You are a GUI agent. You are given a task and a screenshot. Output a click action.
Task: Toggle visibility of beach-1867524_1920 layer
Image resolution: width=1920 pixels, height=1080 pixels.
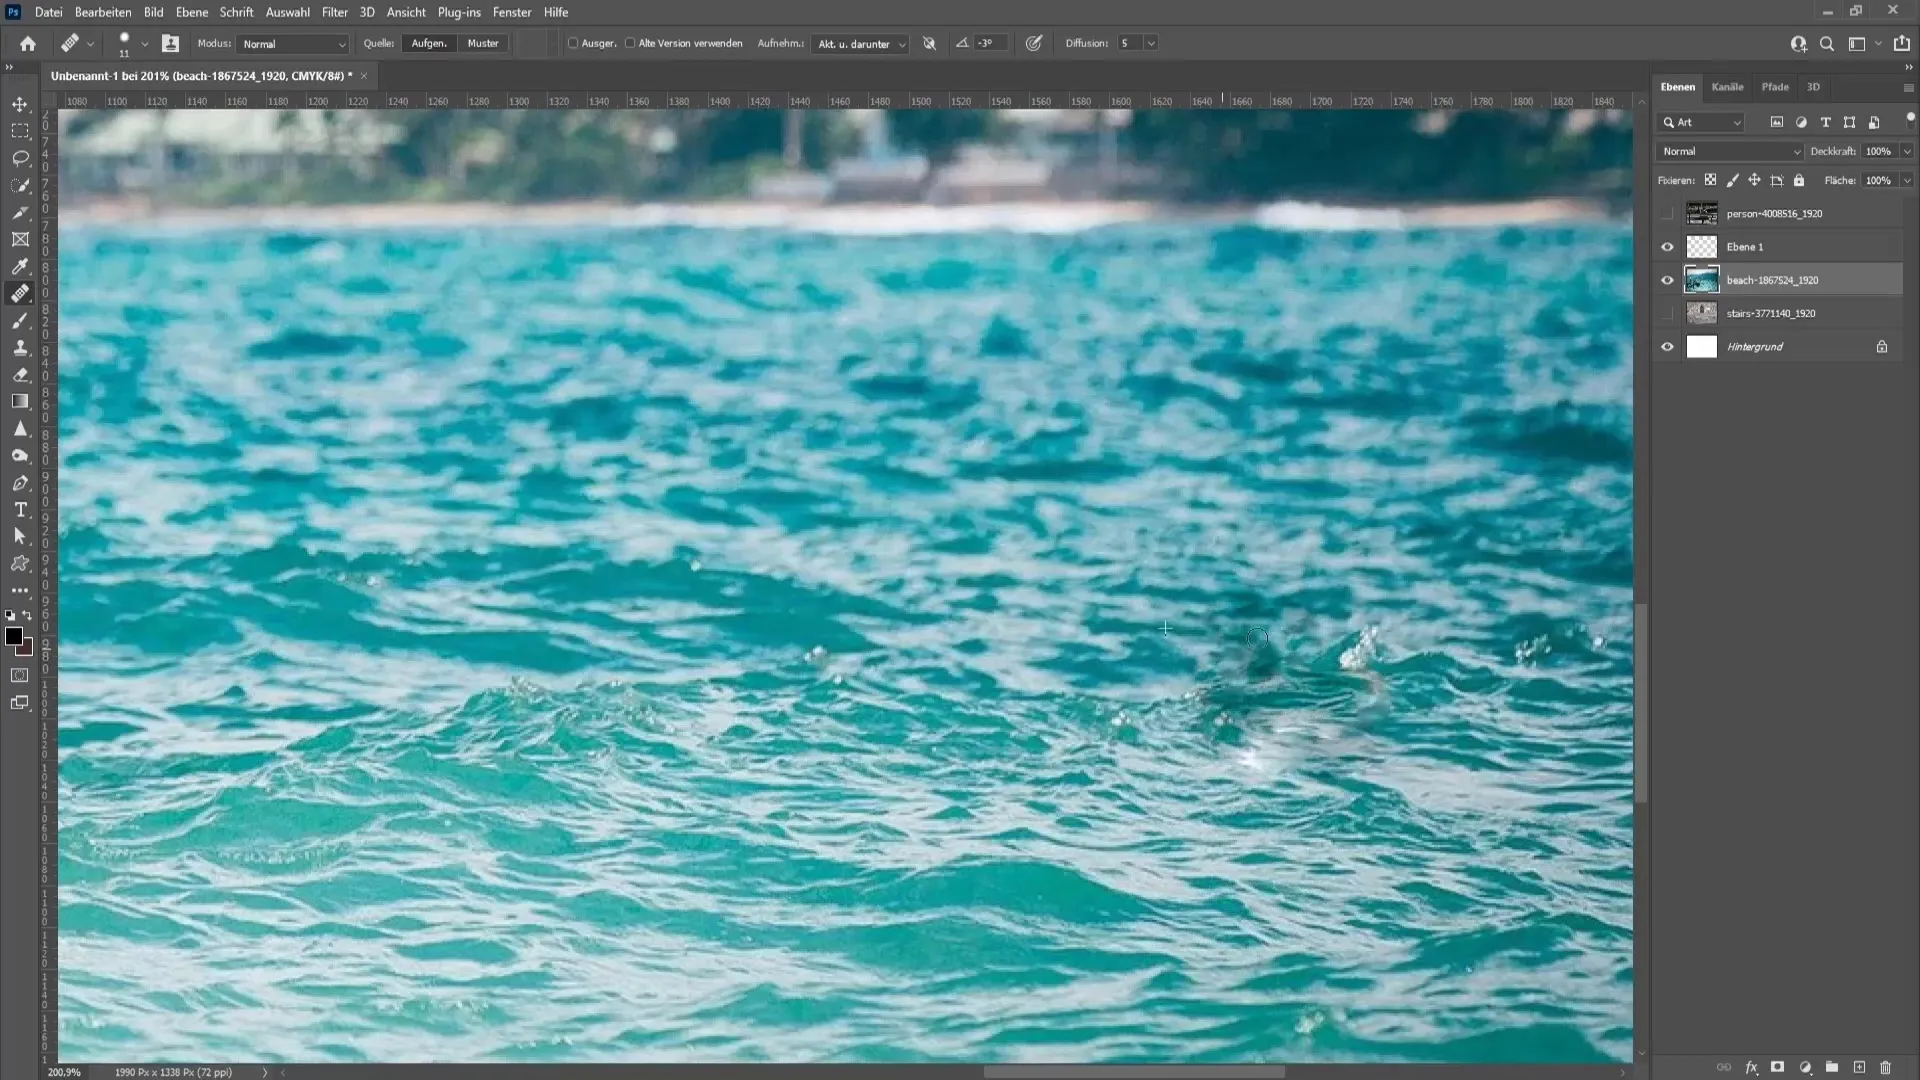pos(1667,280)
